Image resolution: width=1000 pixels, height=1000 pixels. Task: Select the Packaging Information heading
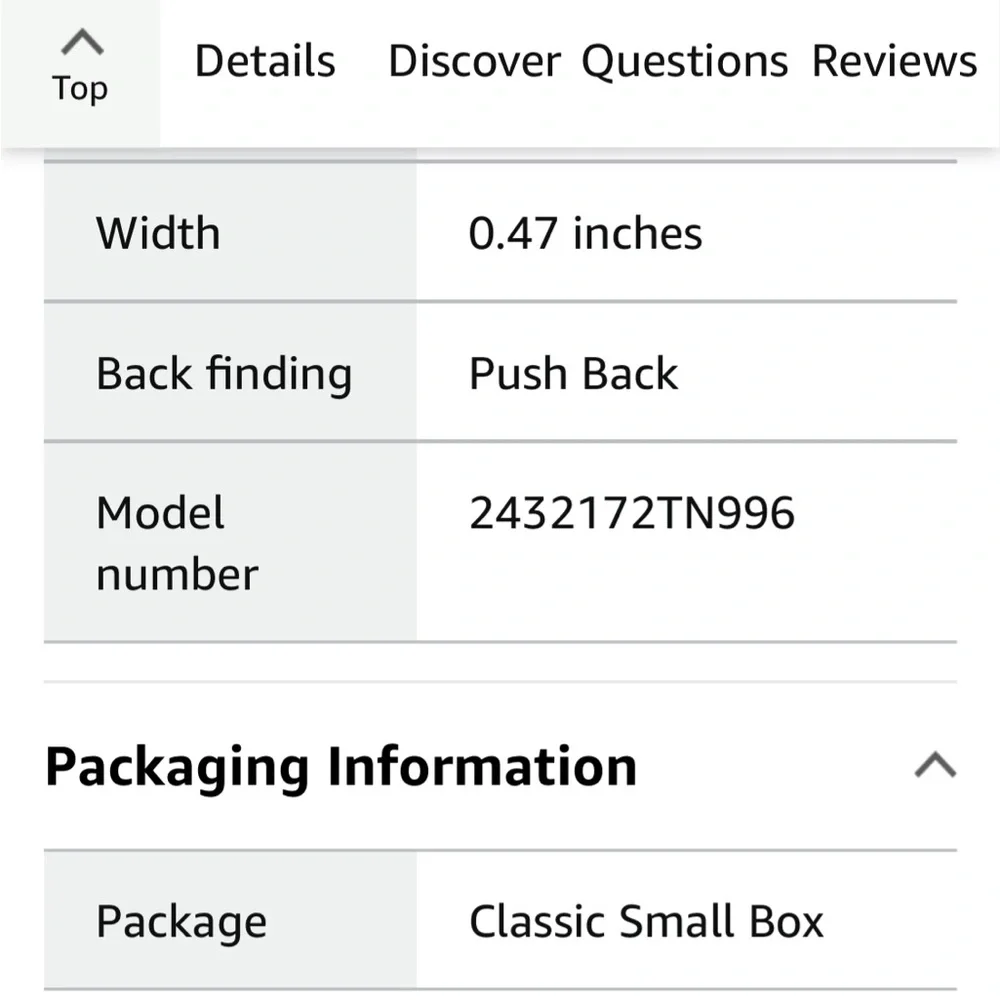point(341,767)
